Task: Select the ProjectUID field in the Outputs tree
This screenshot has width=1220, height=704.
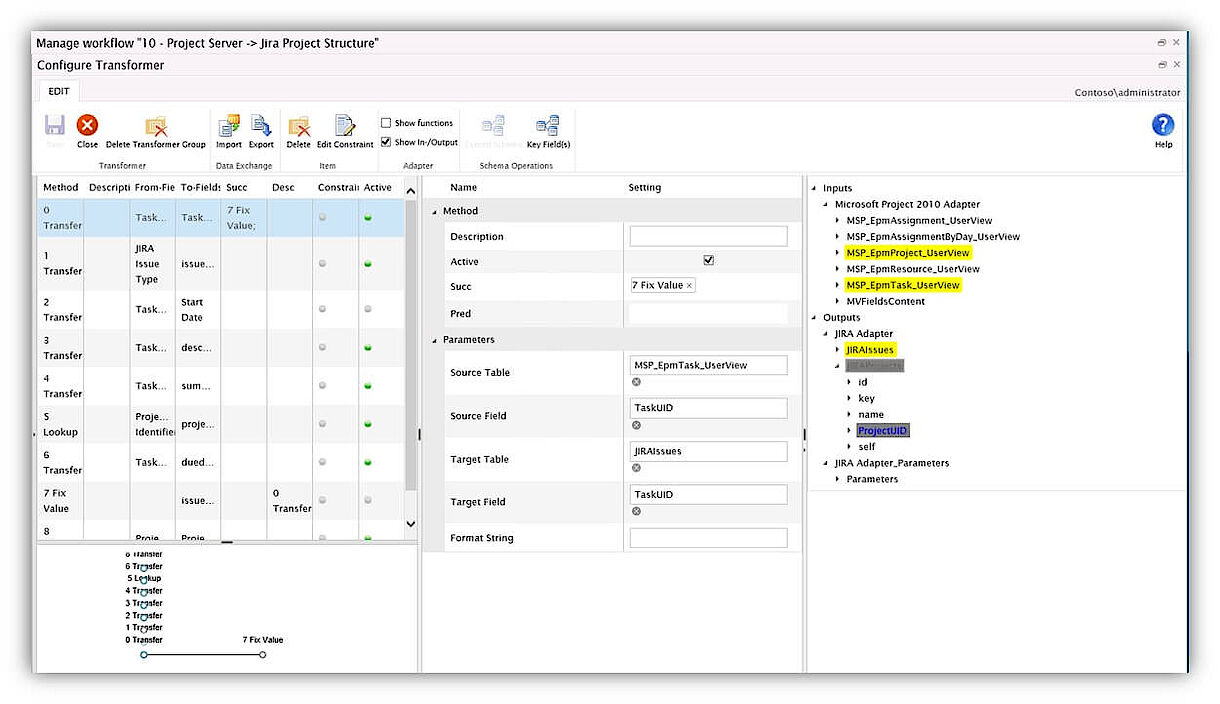Action: tap(883, 431)
